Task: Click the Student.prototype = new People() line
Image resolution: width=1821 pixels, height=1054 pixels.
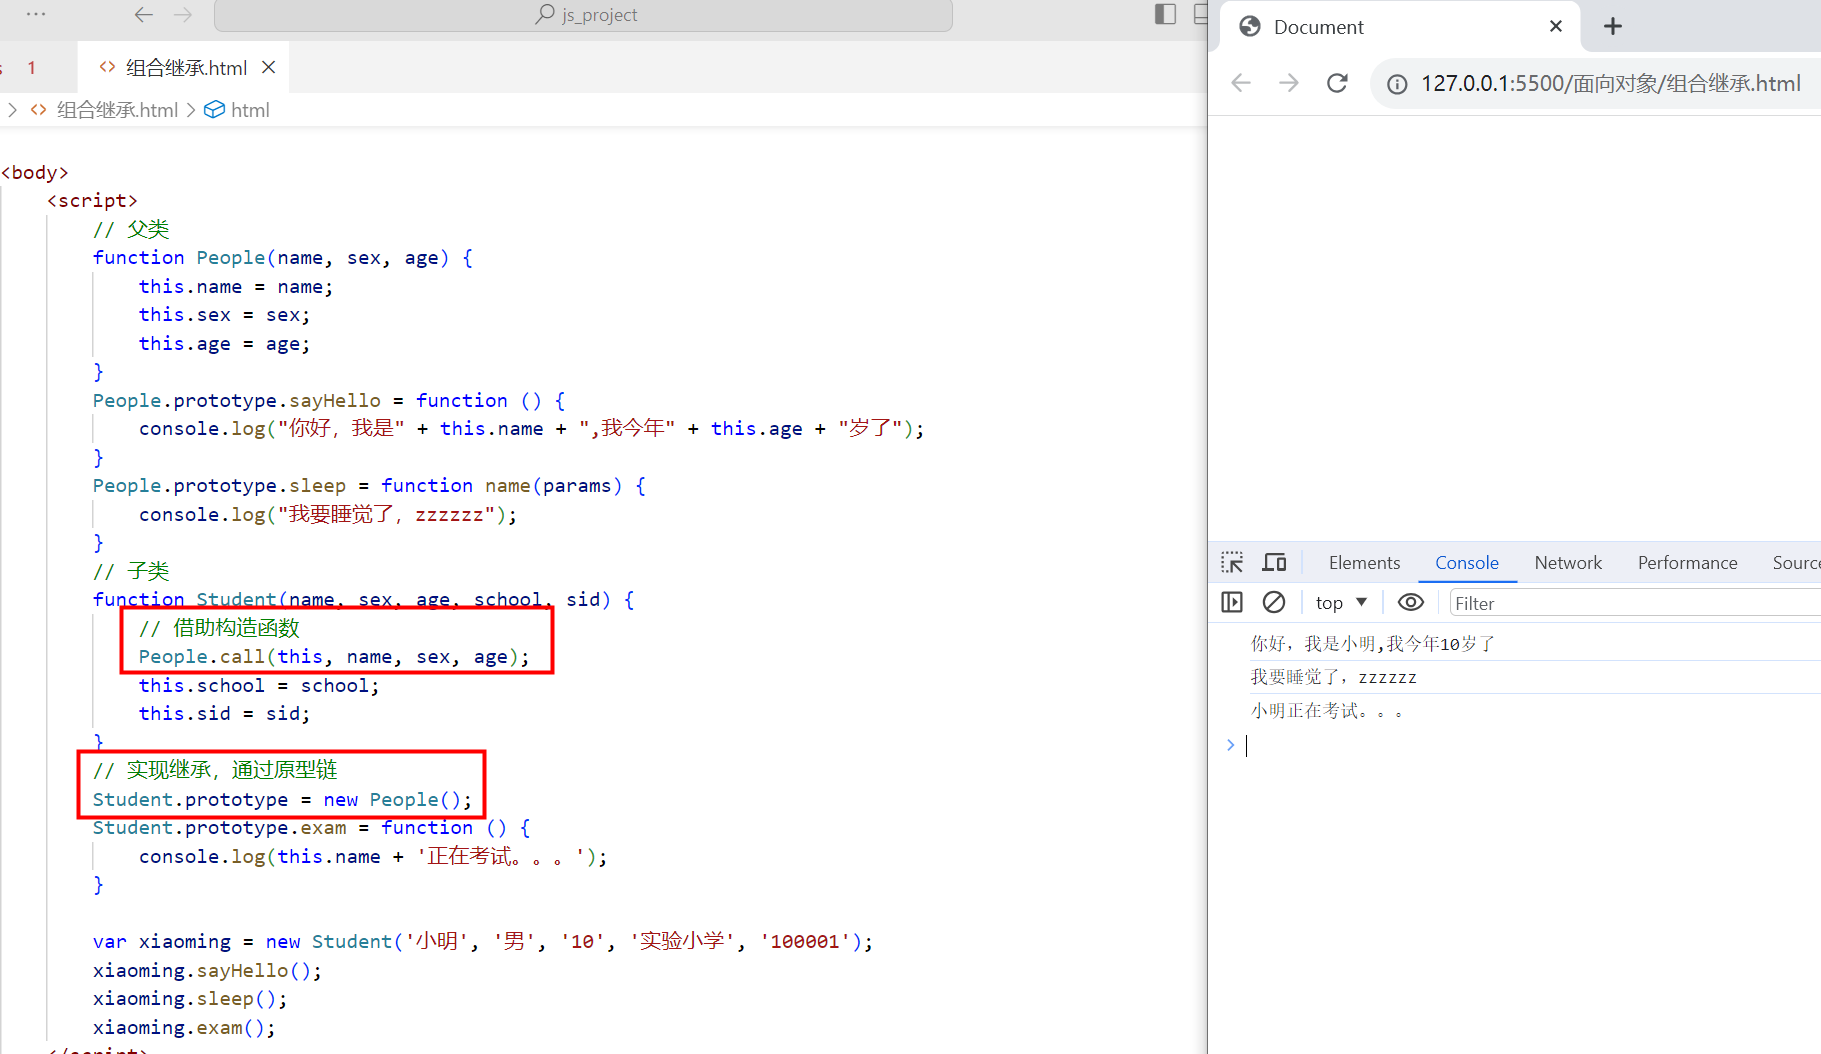Action: (282, 800)
